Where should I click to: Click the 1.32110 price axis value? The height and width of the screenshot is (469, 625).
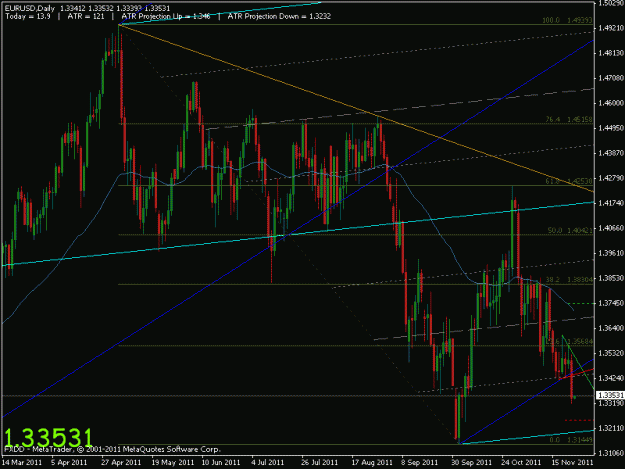click(x=611, y=428)
